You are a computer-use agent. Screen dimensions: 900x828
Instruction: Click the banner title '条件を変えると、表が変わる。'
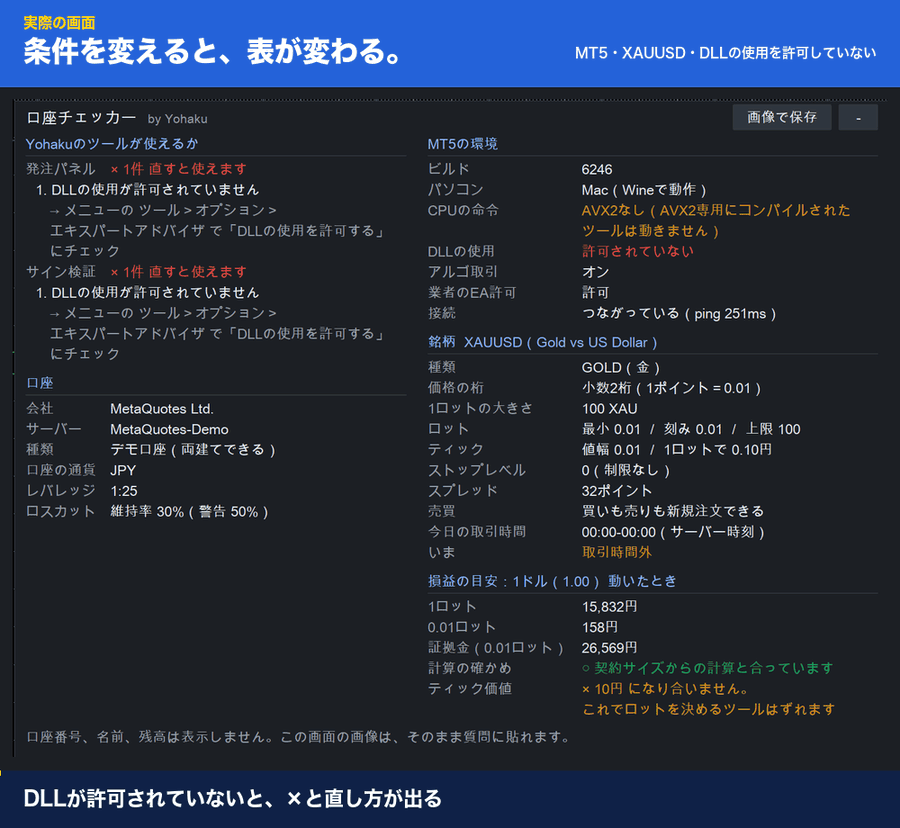click(212, 52)
